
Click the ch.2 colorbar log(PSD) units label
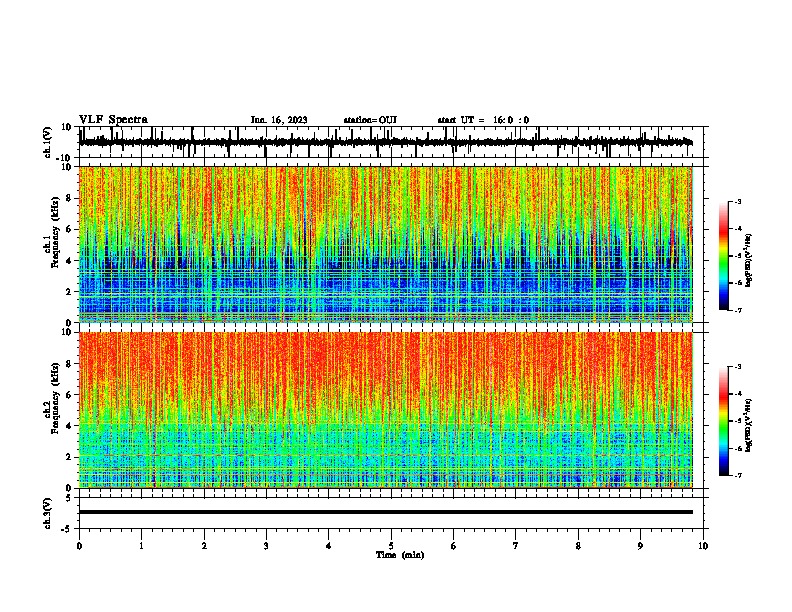pos(749,425)
